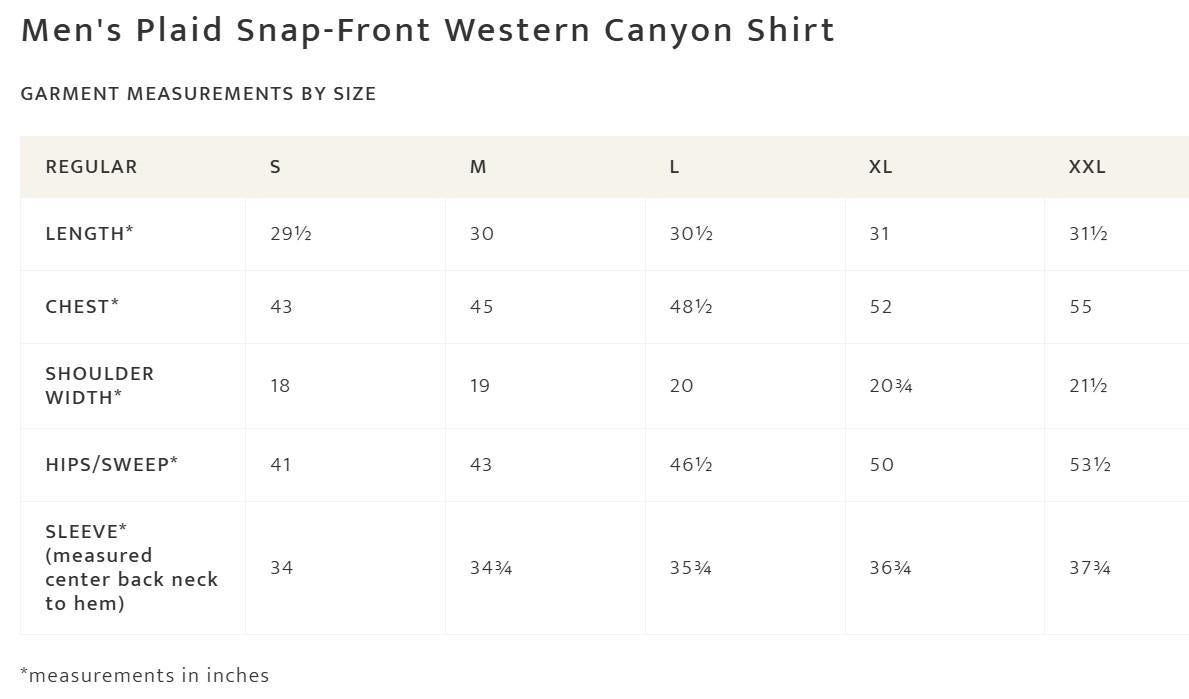Click the M size column header
The height and width of the screenshot is (699, 1189).
coord(478,167)
